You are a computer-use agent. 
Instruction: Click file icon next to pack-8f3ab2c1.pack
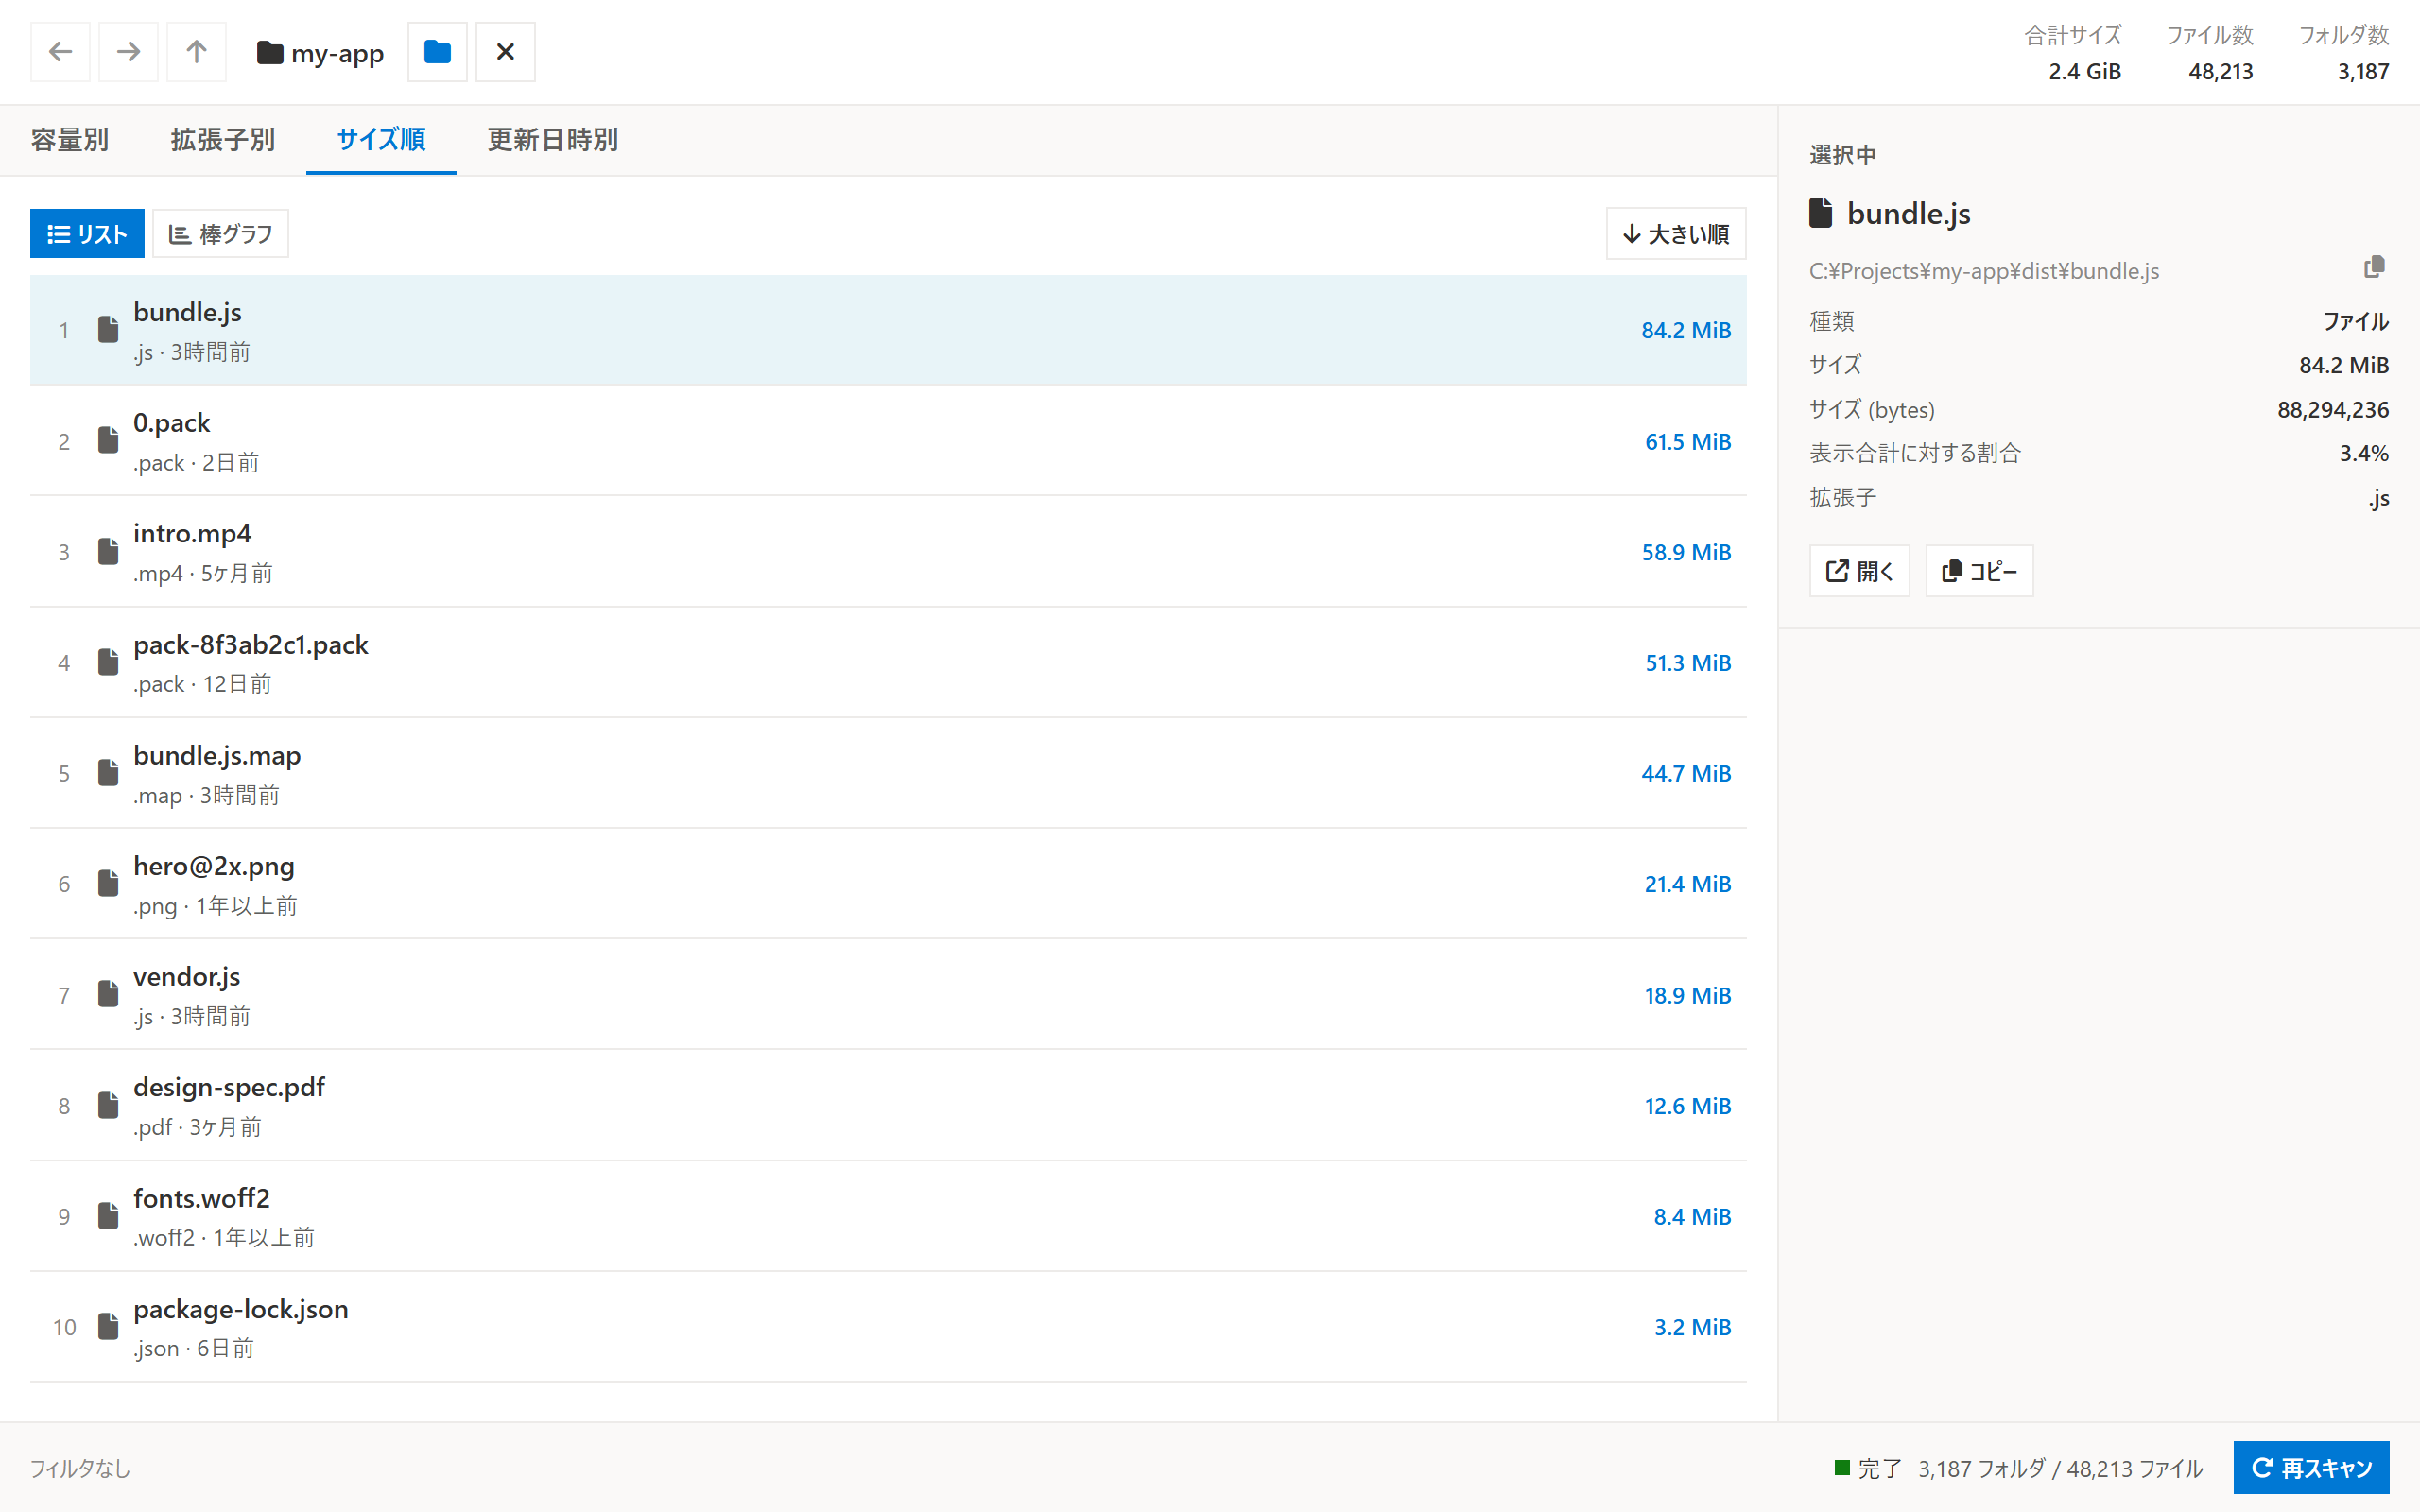coord(108,662)
